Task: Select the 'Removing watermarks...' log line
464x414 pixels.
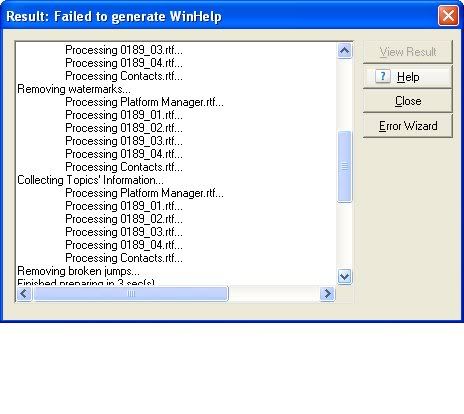Action: click(x=74, y=89)
